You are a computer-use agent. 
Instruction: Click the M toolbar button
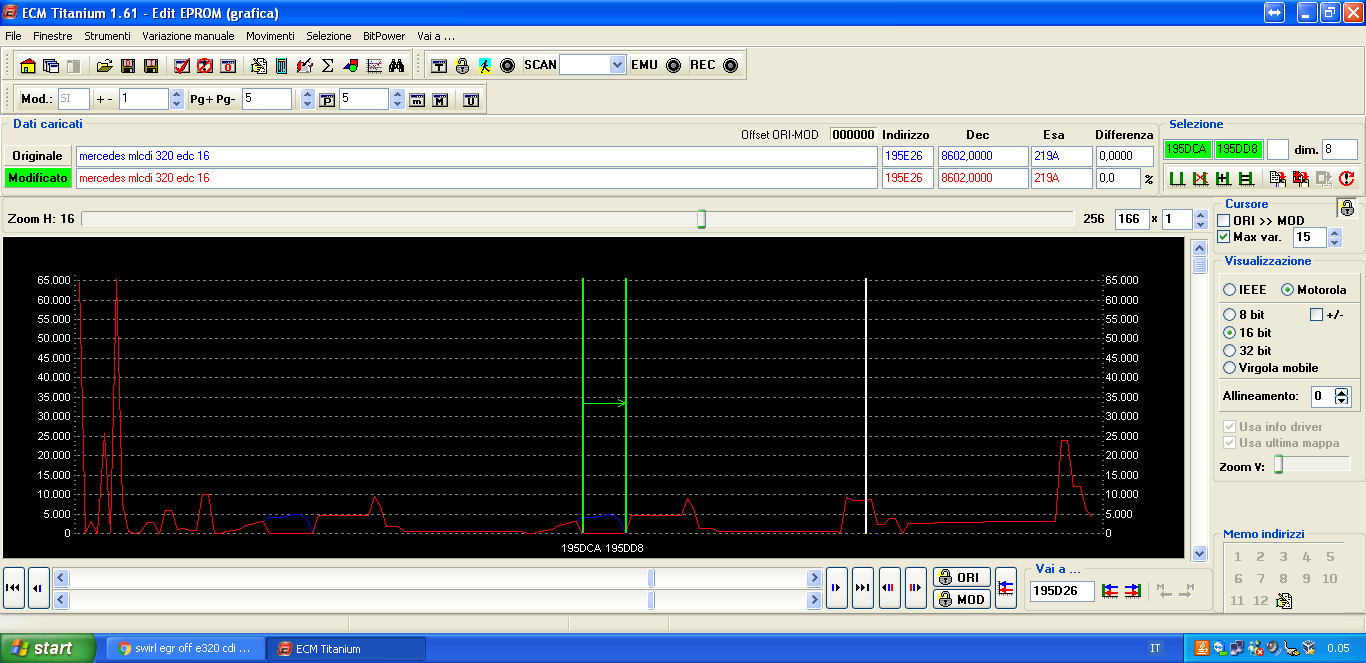pos(439,100)
